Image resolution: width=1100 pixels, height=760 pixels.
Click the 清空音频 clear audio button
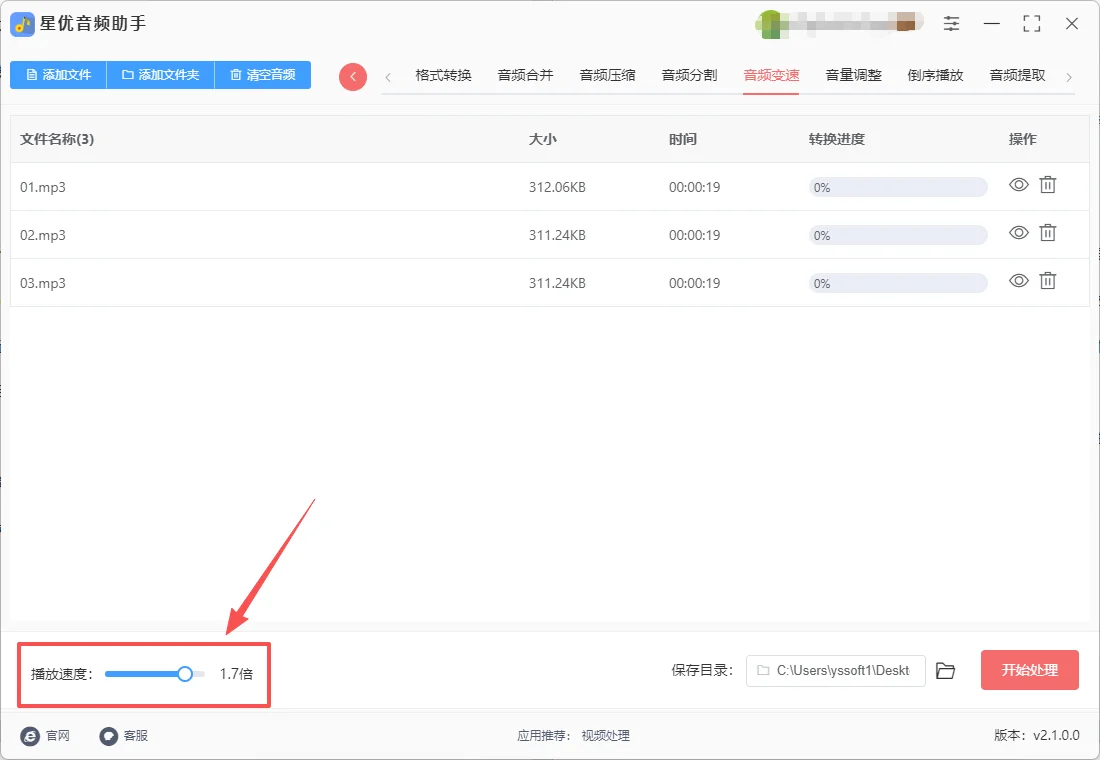pyautogui.click(x=262, y=75)
